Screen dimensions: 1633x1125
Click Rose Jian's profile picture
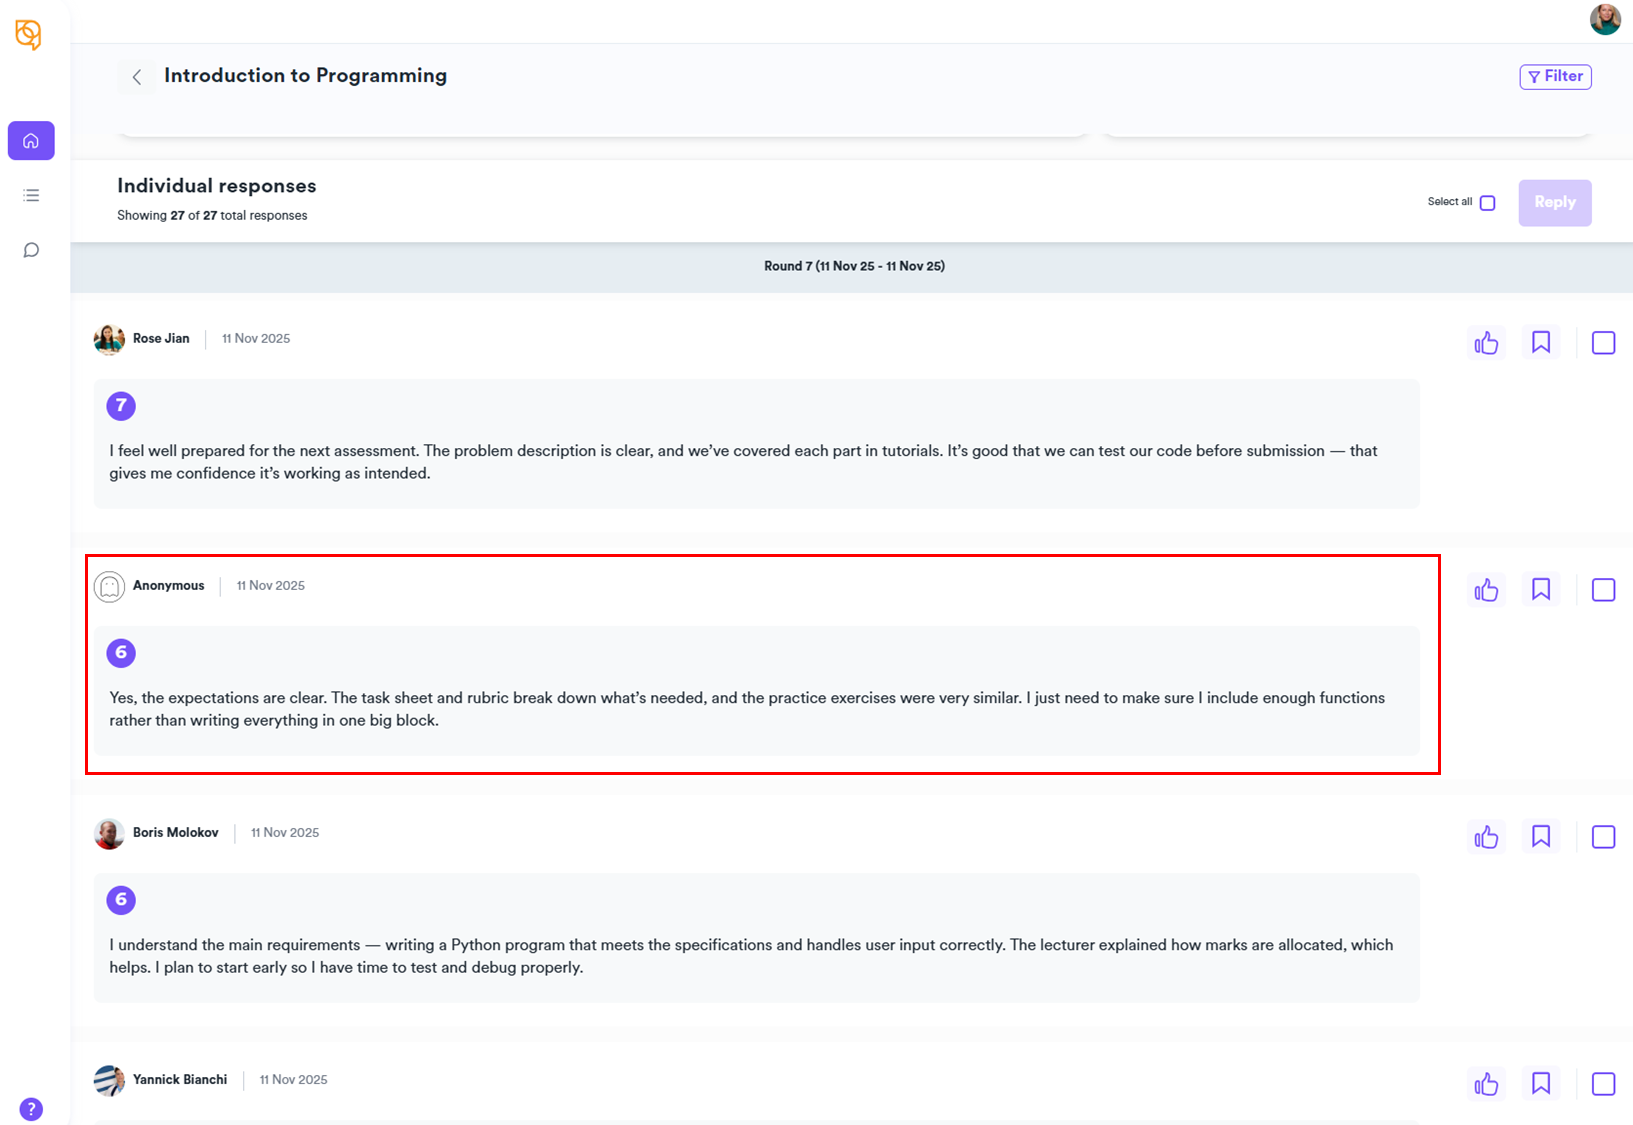click(x=109, y=339)
